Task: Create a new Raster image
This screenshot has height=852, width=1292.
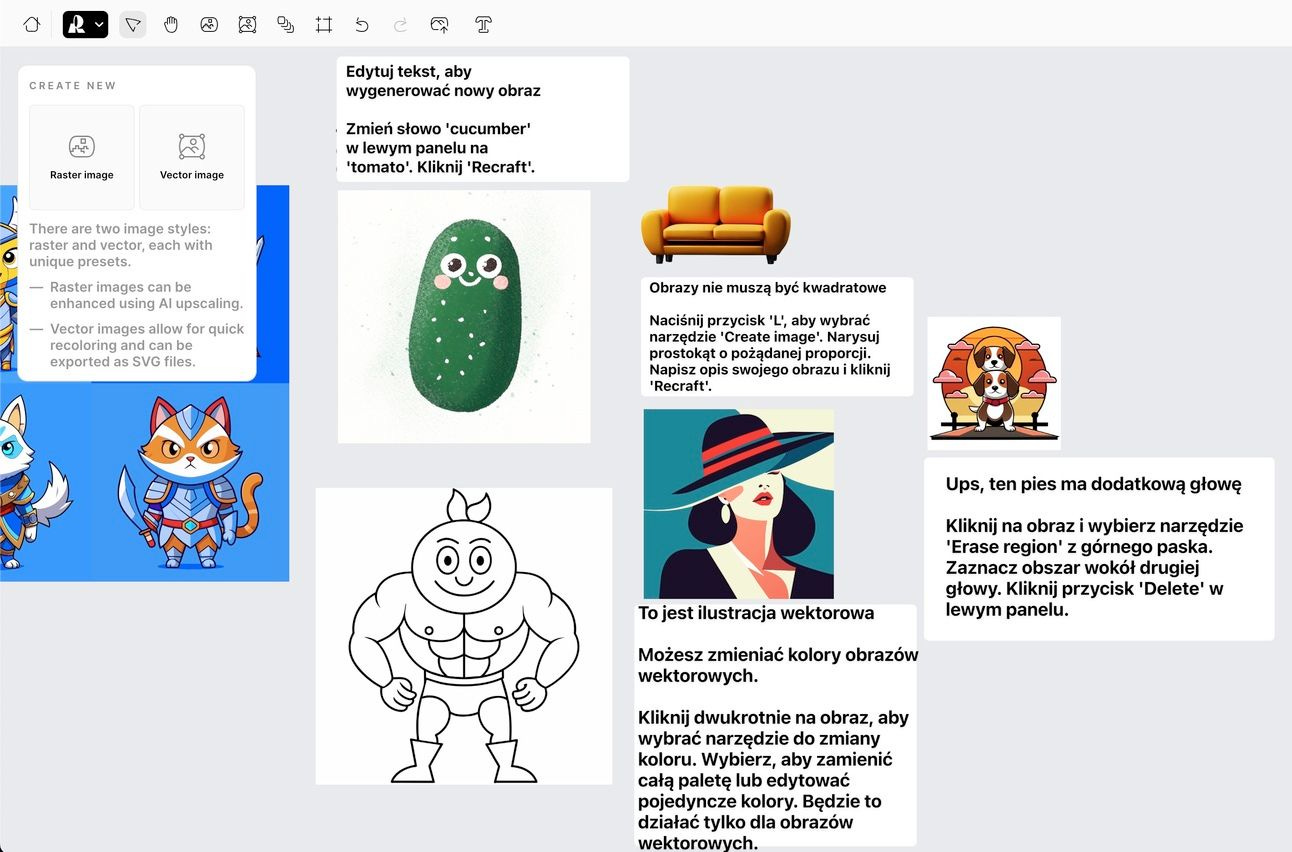Action: tap(82, 157)
